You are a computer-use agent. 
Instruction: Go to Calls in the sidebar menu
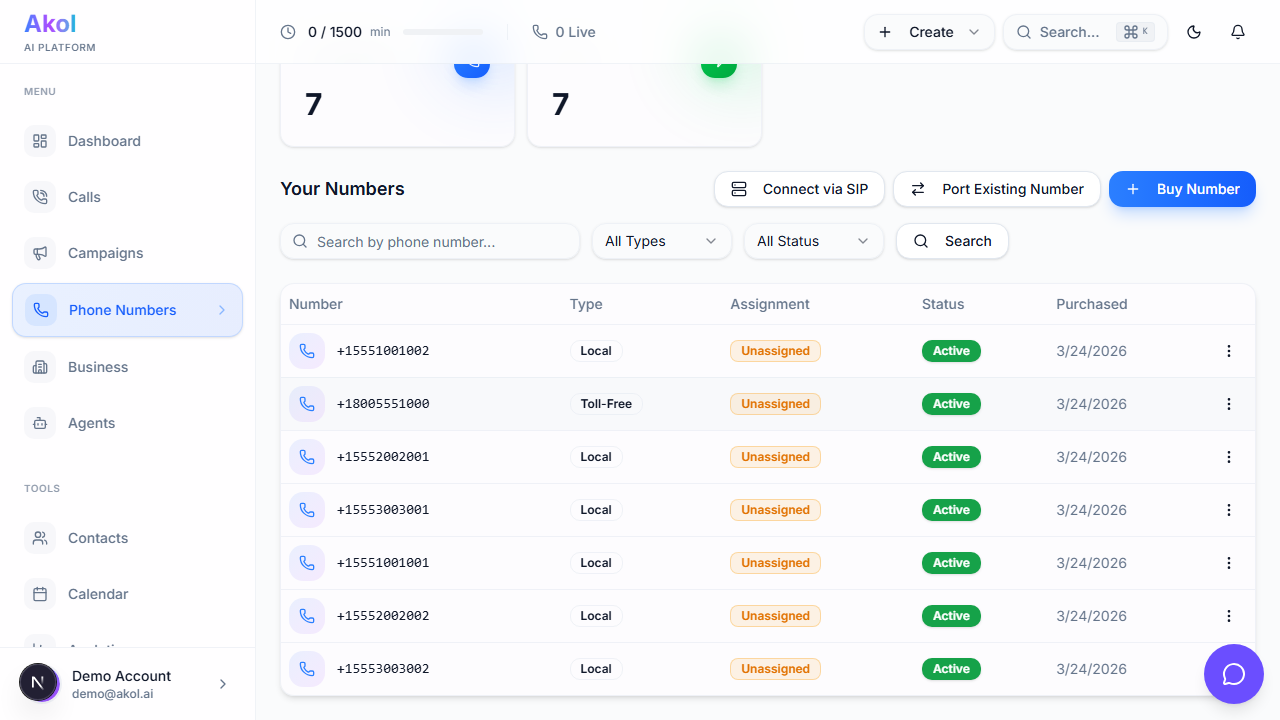point(84,197)
